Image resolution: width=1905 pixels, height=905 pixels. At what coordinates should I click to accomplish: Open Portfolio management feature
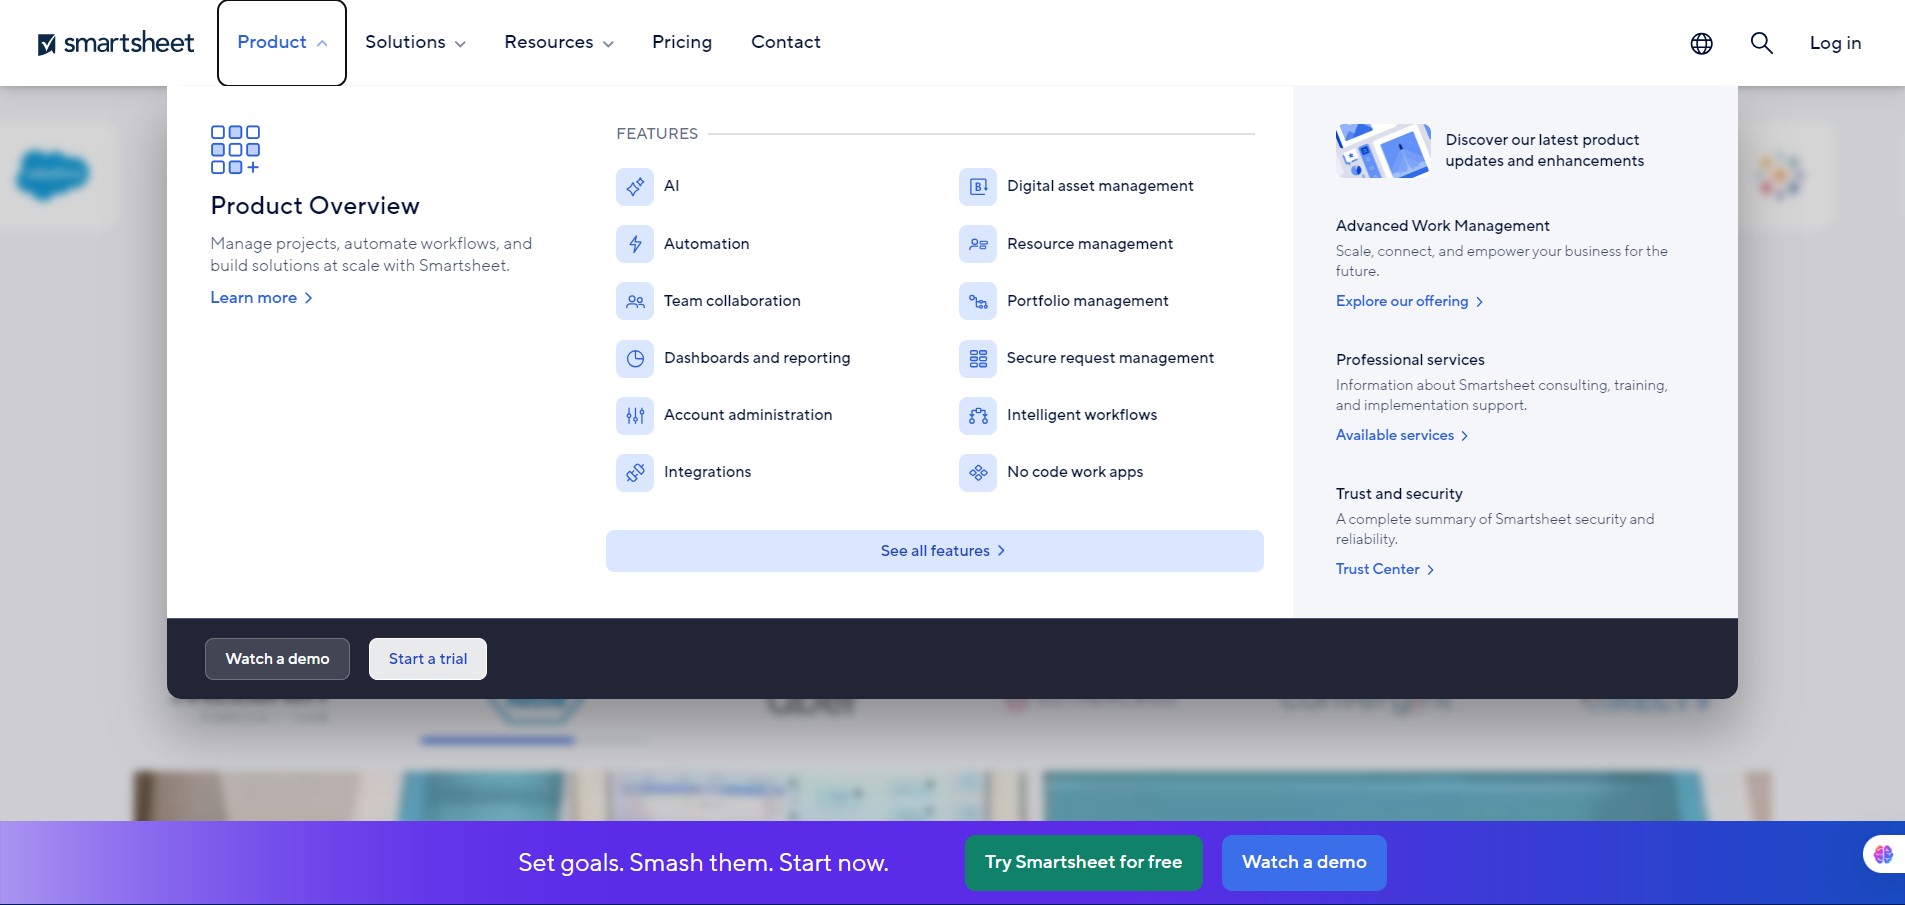point(1087,301)
